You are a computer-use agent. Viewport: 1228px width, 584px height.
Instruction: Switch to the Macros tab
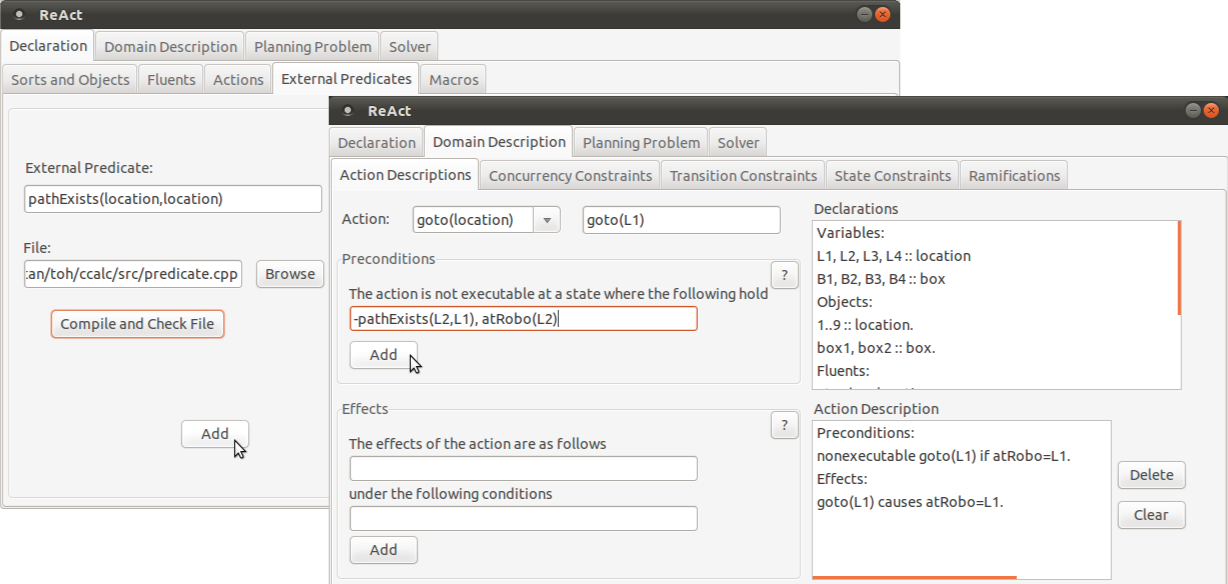[453, 80]
